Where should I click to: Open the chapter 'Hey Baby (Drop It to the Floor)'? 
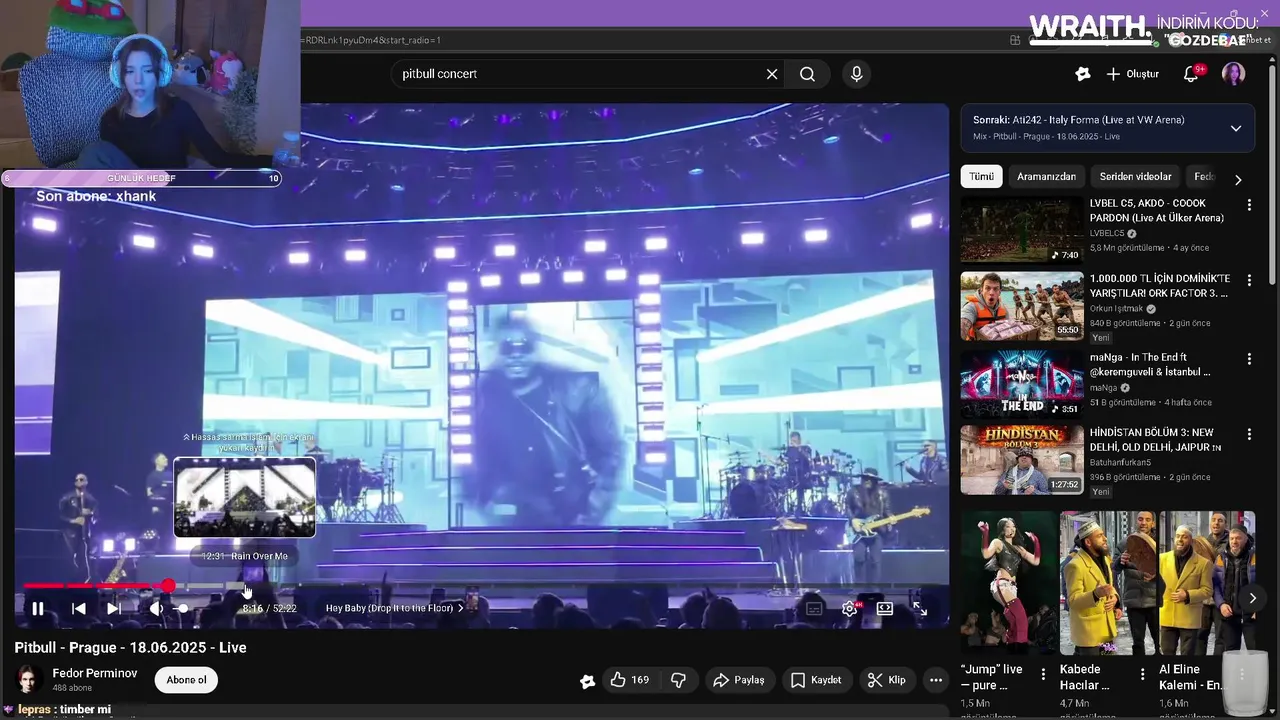click(x=394, y=608)
